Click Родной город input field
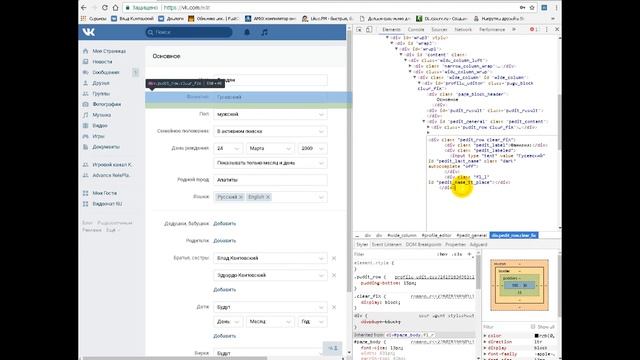640x360 pixels. coord(270,180)
